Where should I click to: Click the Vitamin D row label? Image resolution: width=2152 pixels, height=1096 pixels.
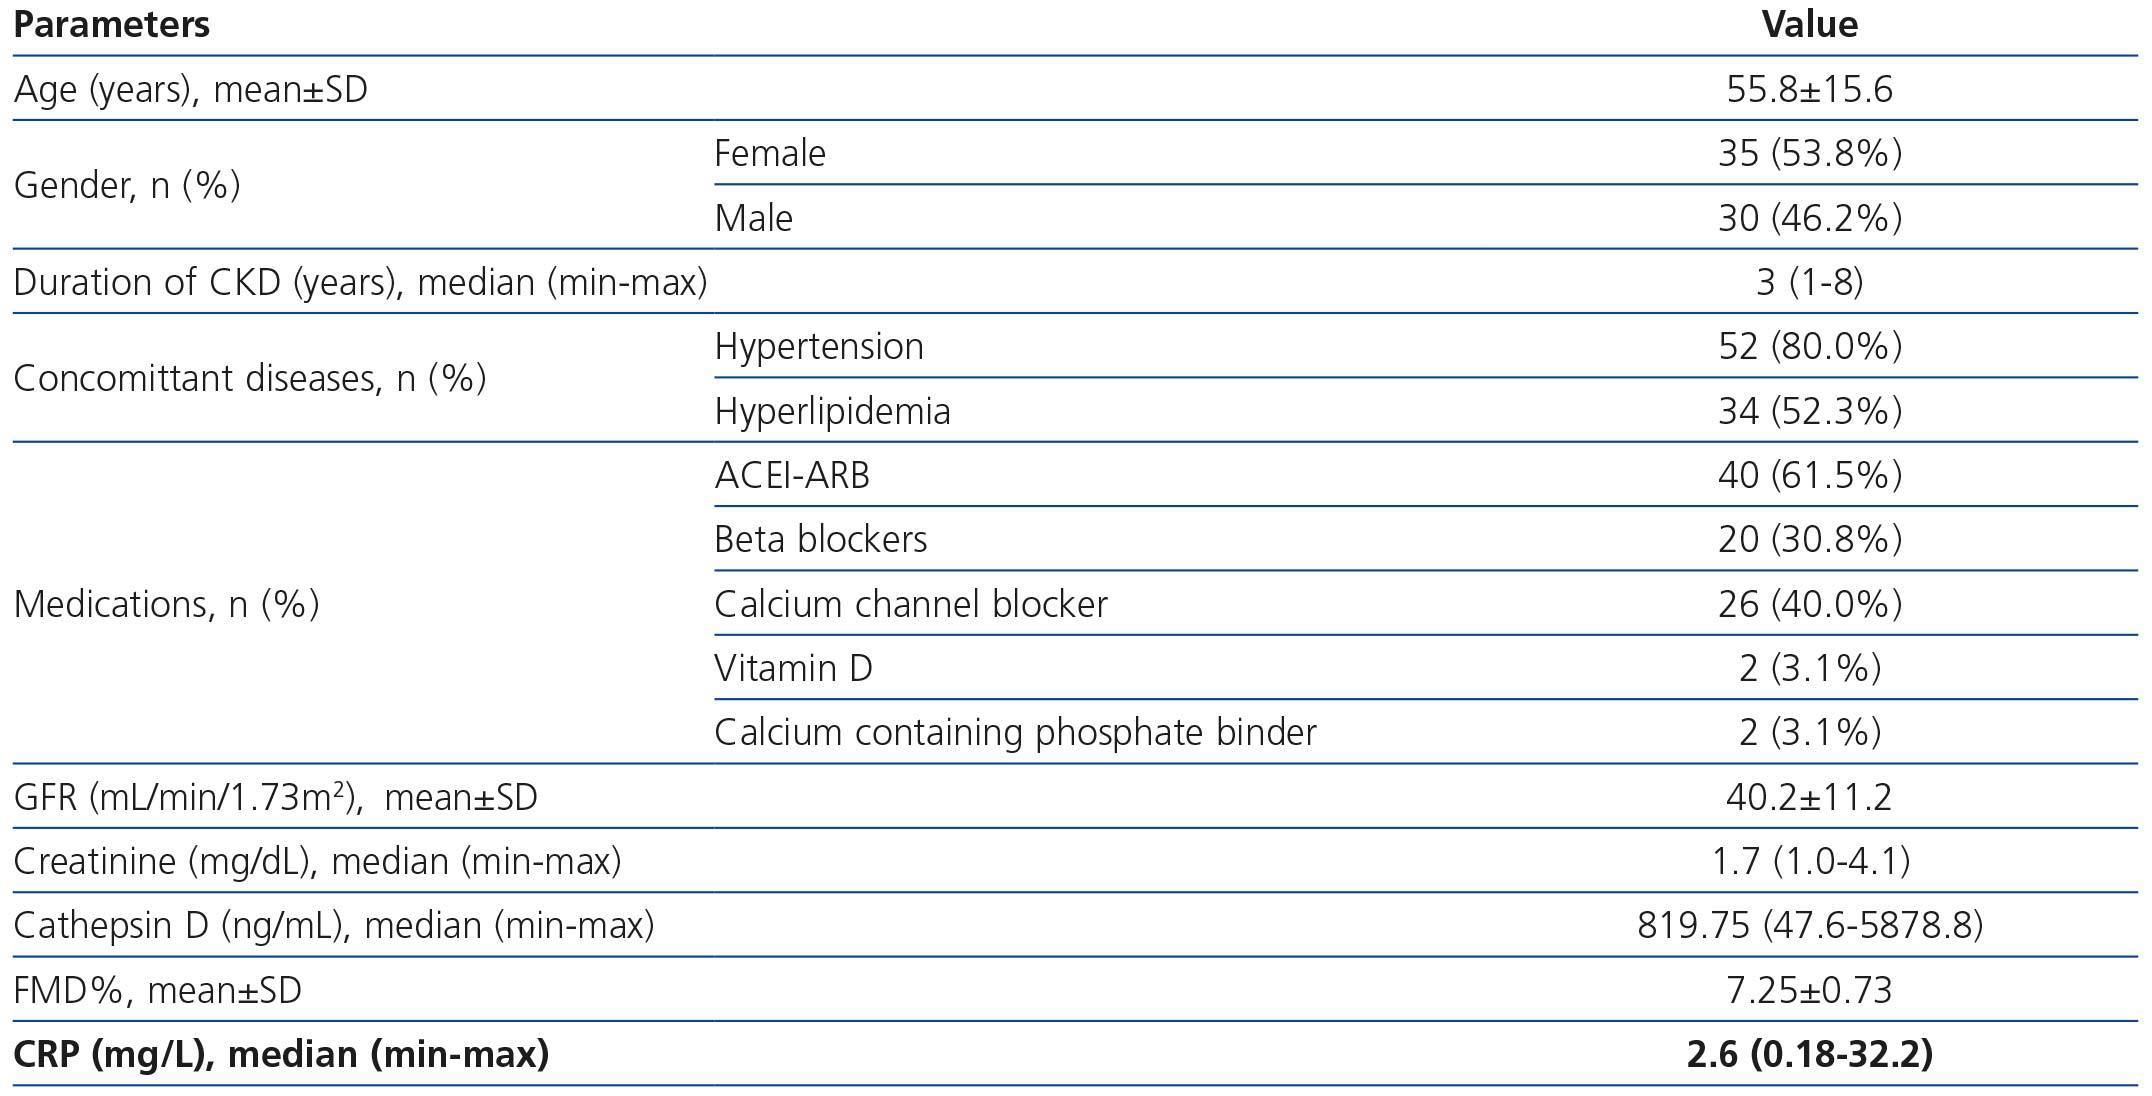coord(793,668)
